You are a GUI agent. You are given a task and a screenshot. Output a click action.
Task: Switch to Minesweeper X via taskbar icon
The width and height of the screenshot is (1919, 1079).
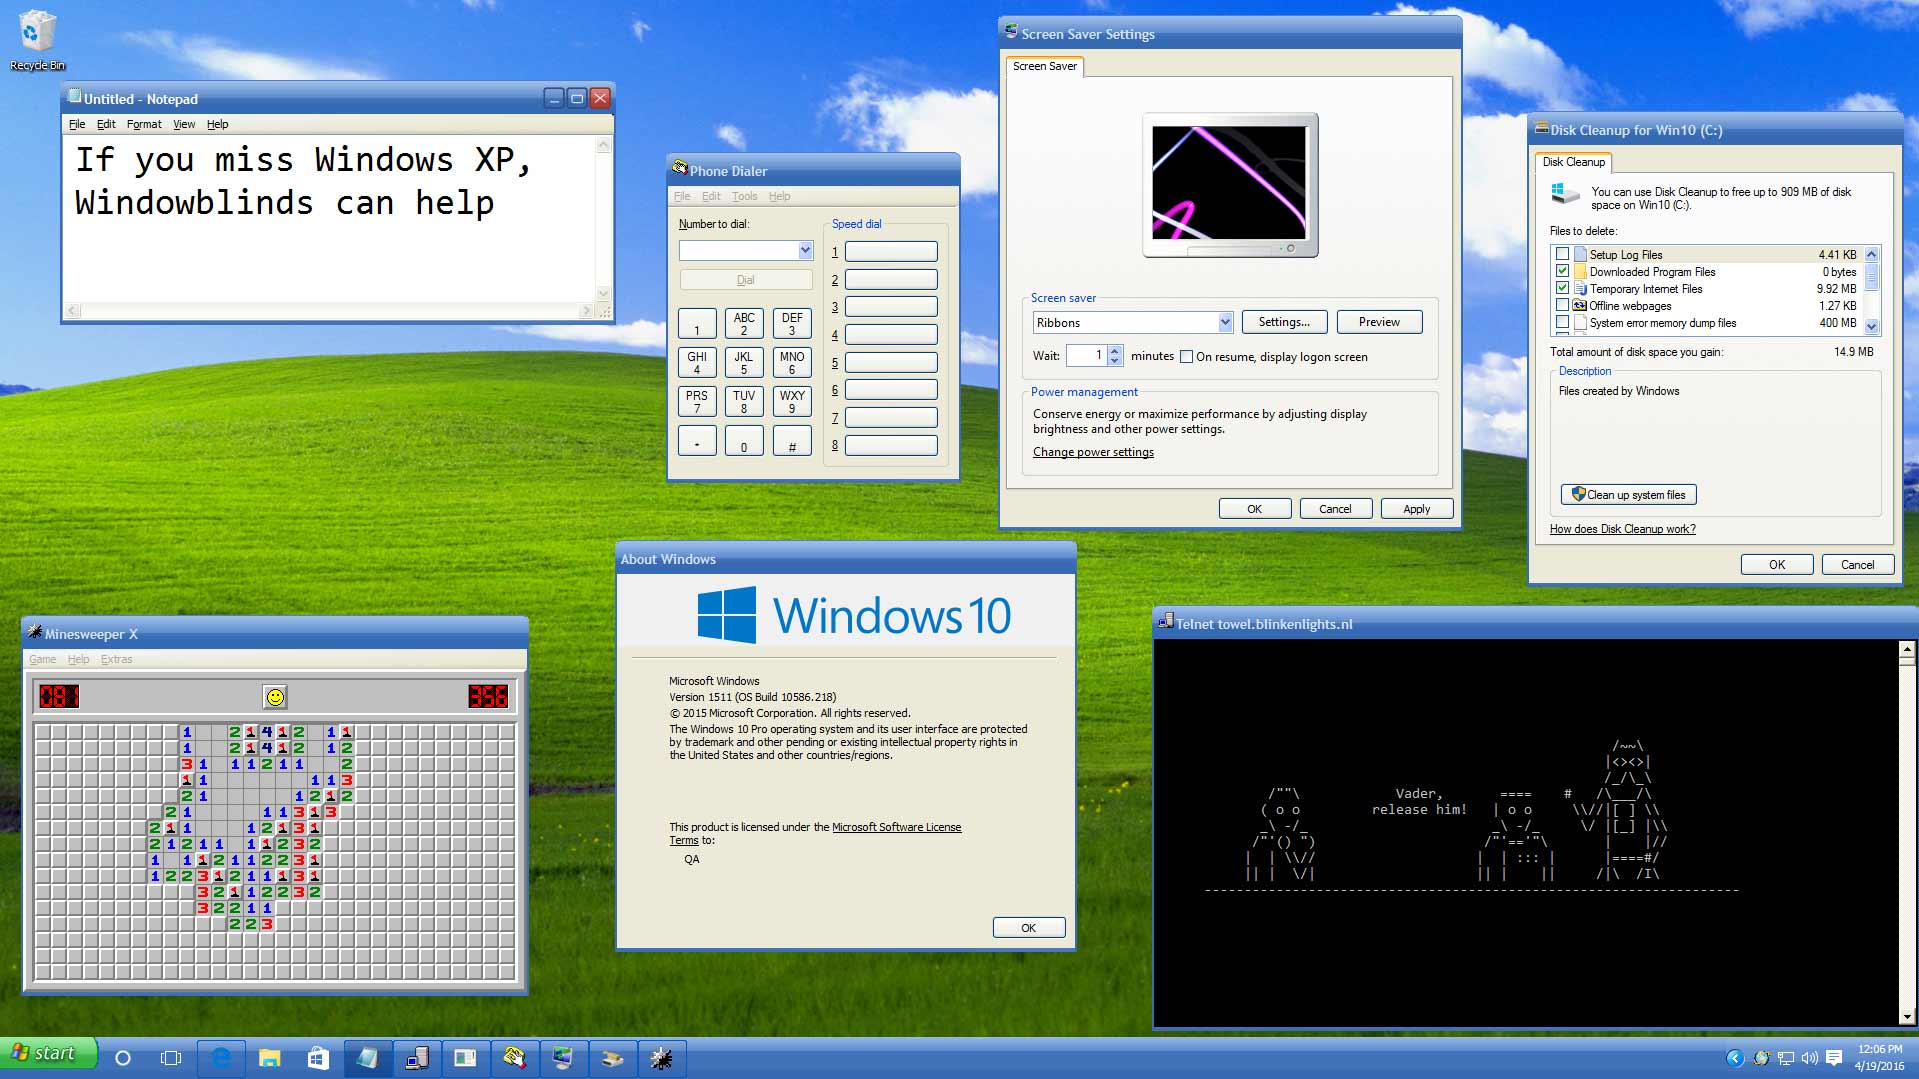coord(661,1058)
